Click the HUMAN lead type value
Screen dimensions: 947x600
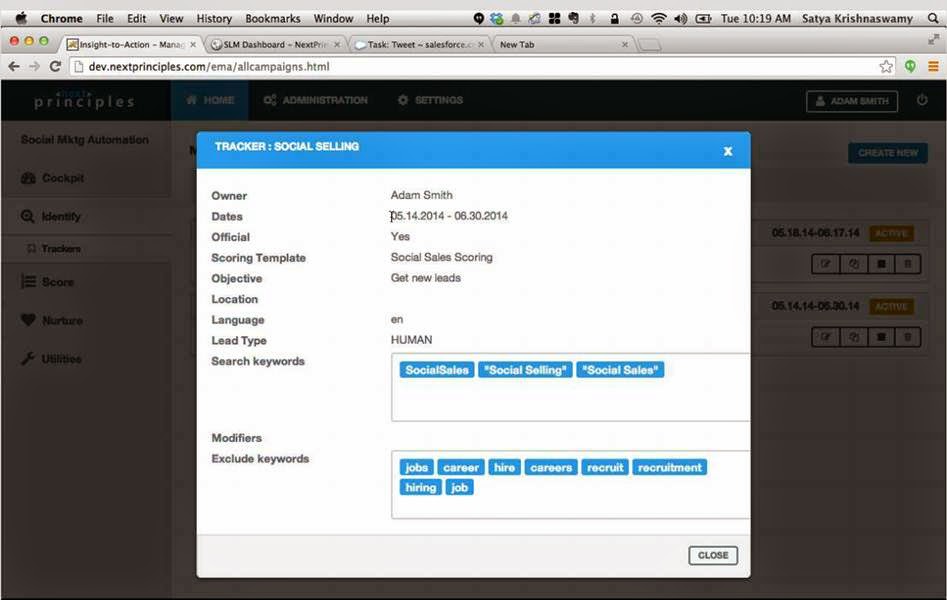[x=411, y=340]
